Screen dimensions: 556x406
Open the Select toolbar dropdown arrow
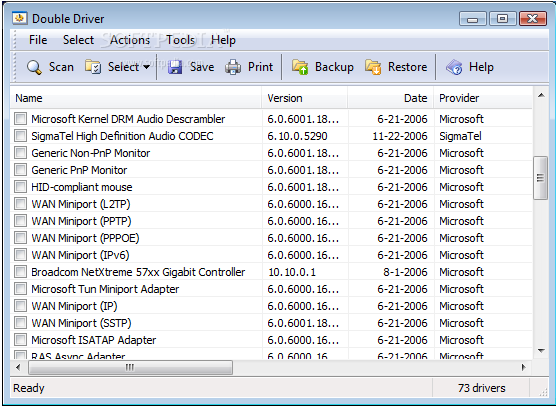(x=146, y=67)
